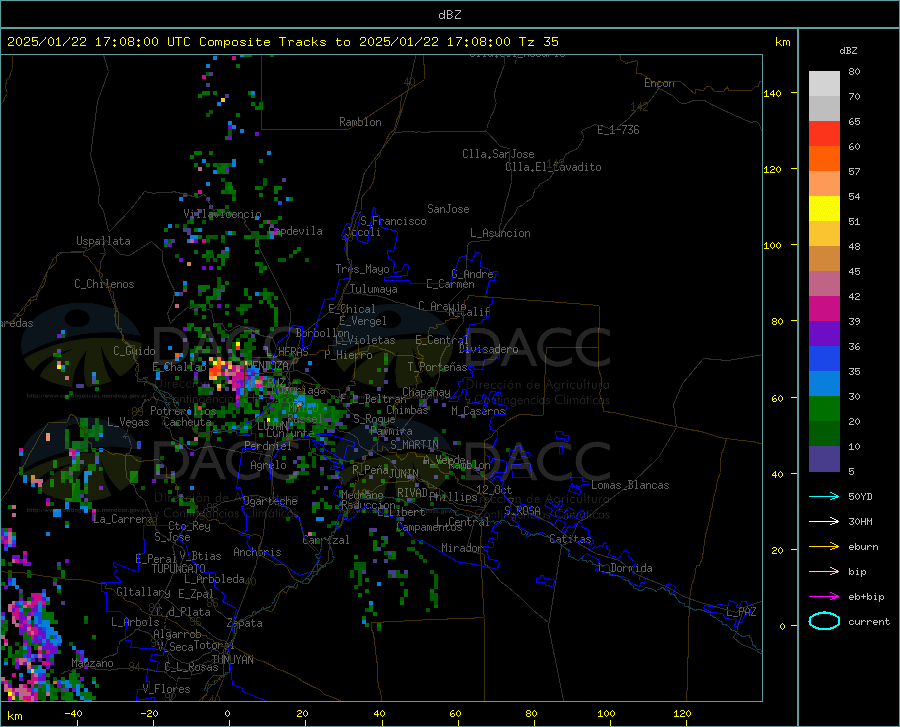Click the 'Tulumaya' map label
Image resolution: width=900 pixels, height=727 pixels.
374,289
